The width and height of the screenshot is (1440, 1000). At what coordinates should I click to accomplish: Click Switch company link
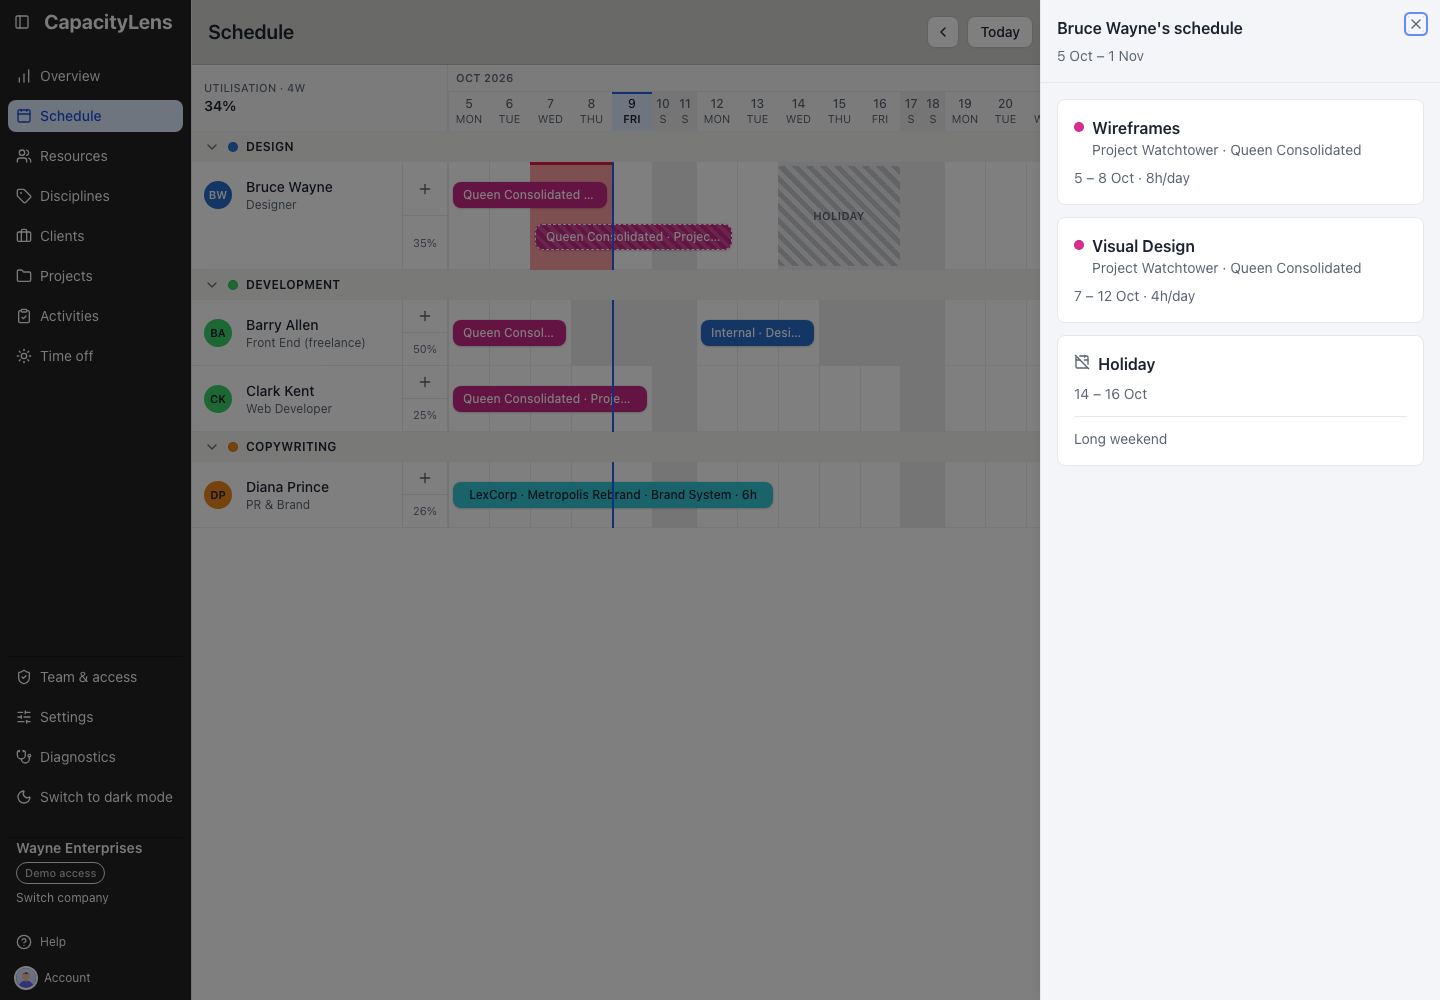[x=62, y=898]
